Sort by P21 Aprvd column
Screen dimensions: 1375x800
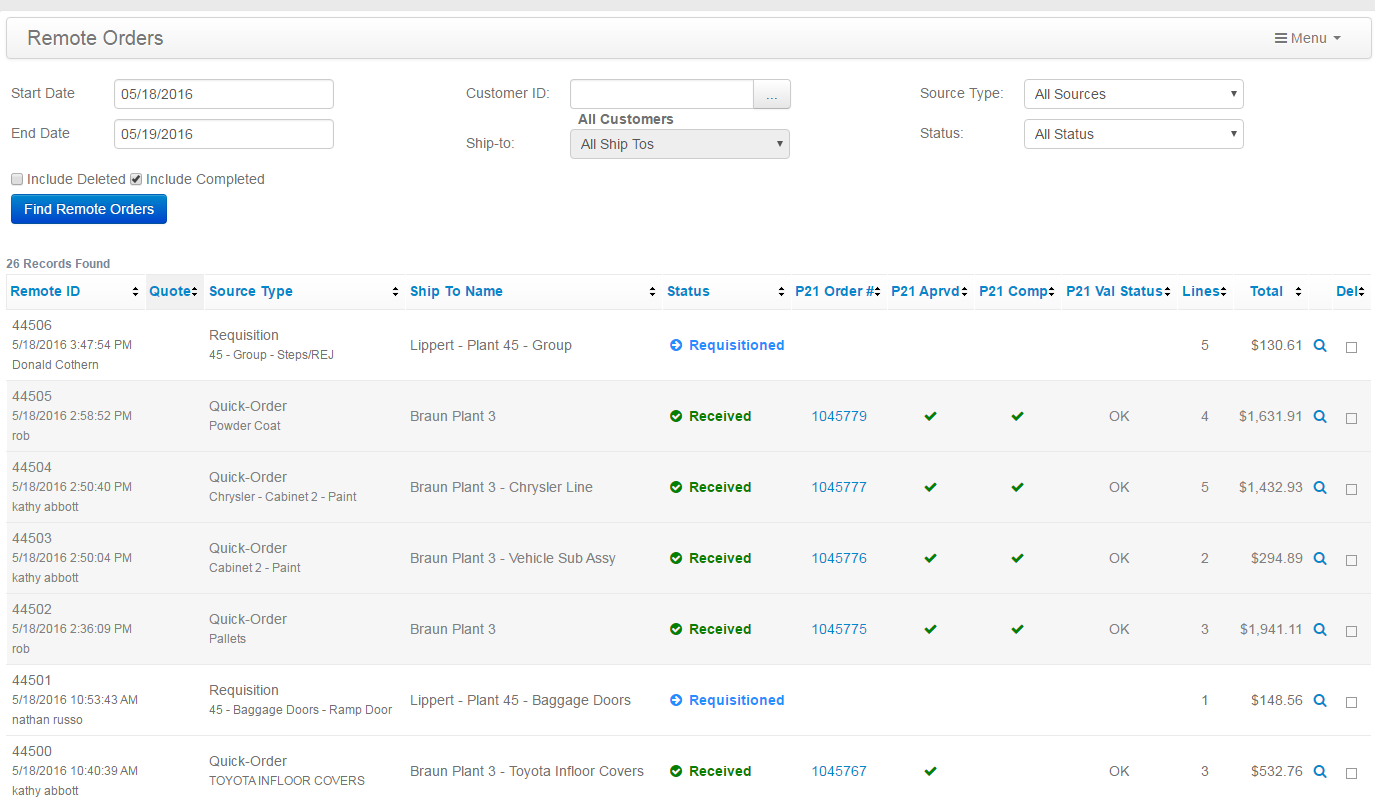[930, 291]
